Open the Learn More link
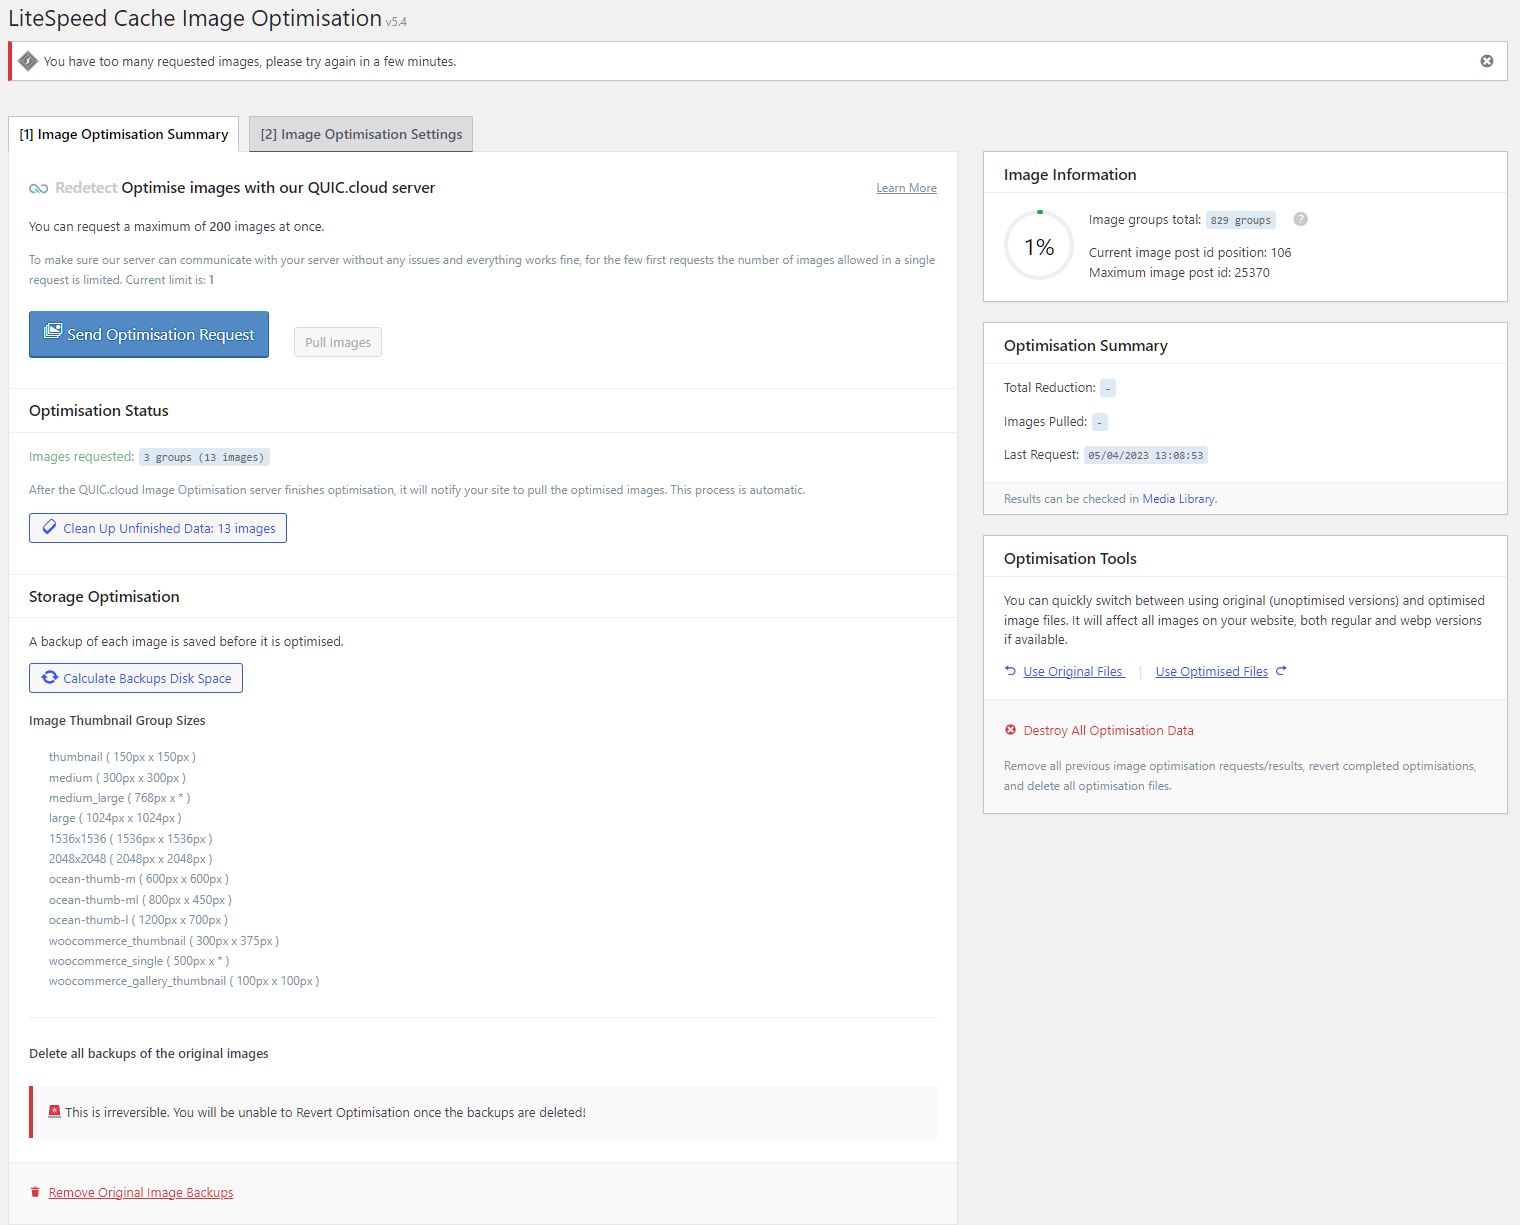 coord(906,188)
